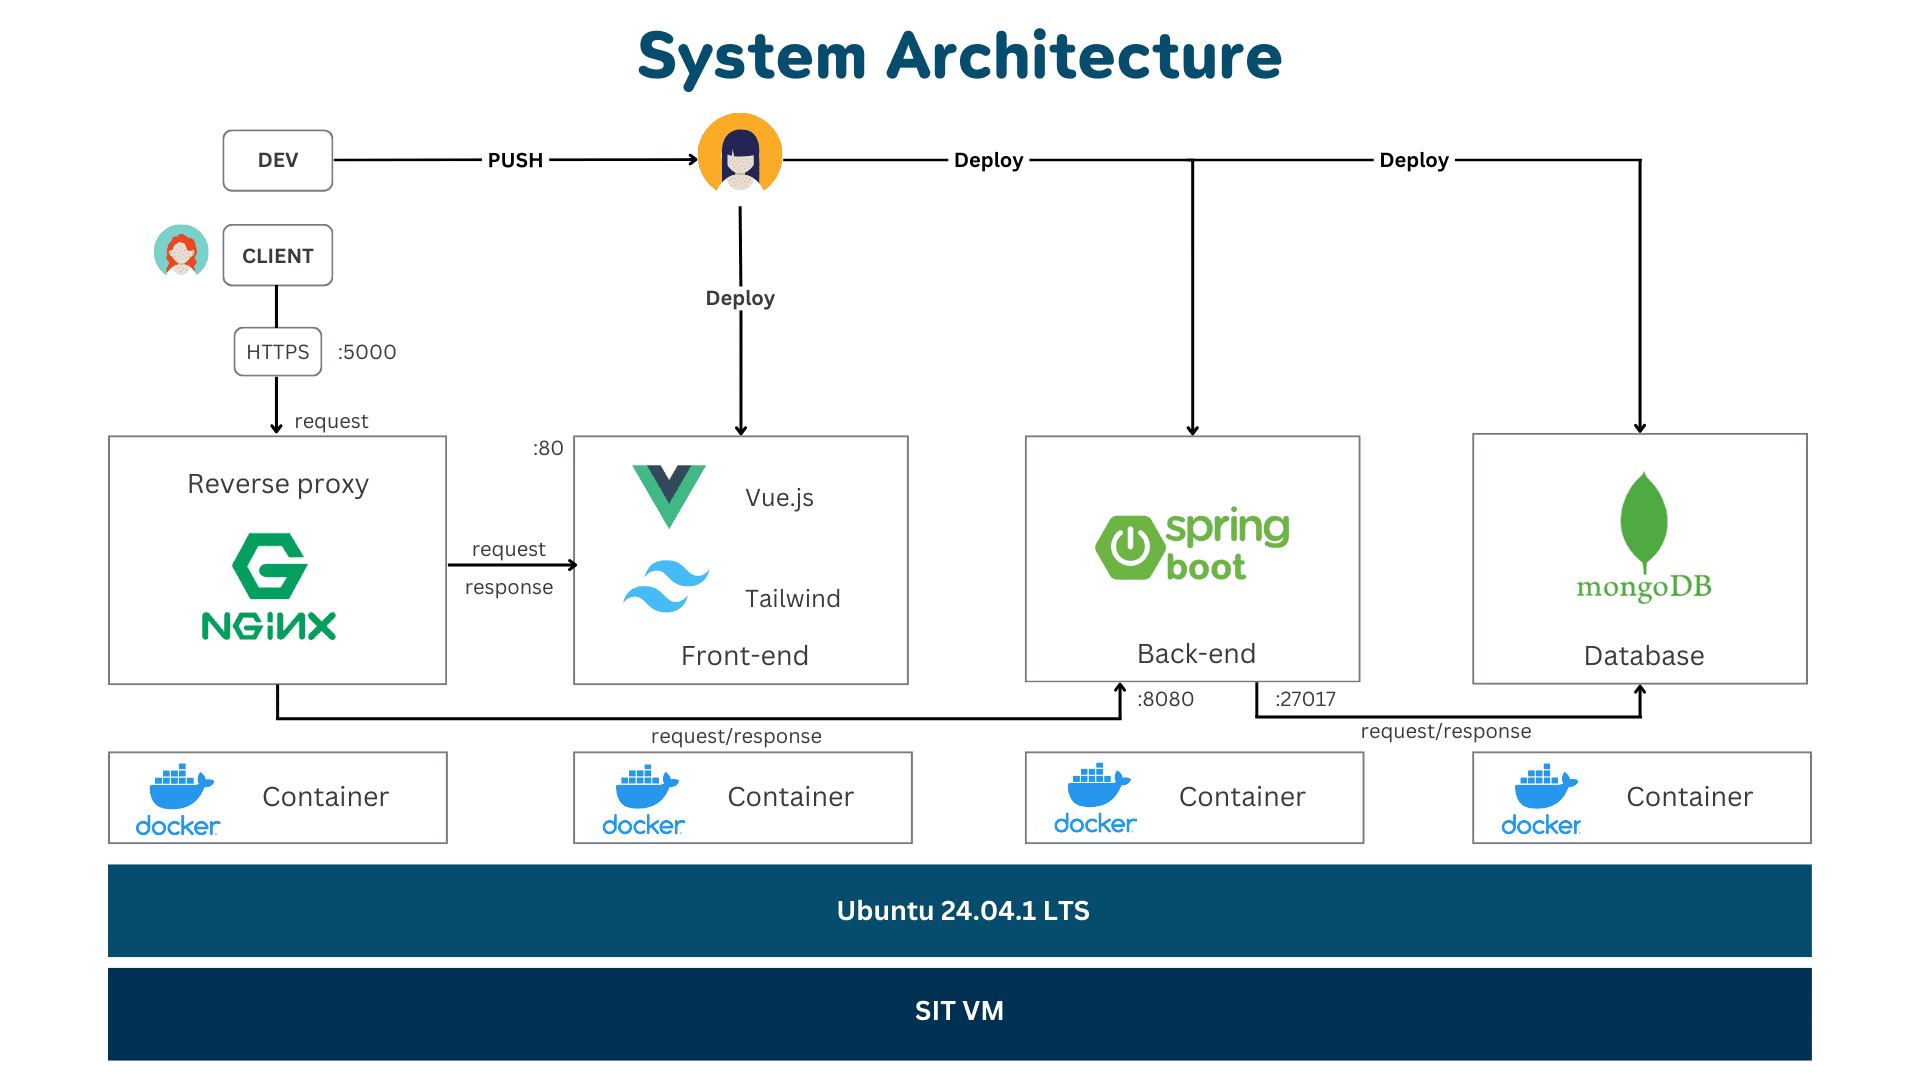Select the DEV box
The image size is (1920, 1080).
pyautogui.click(x=278, y=160)
